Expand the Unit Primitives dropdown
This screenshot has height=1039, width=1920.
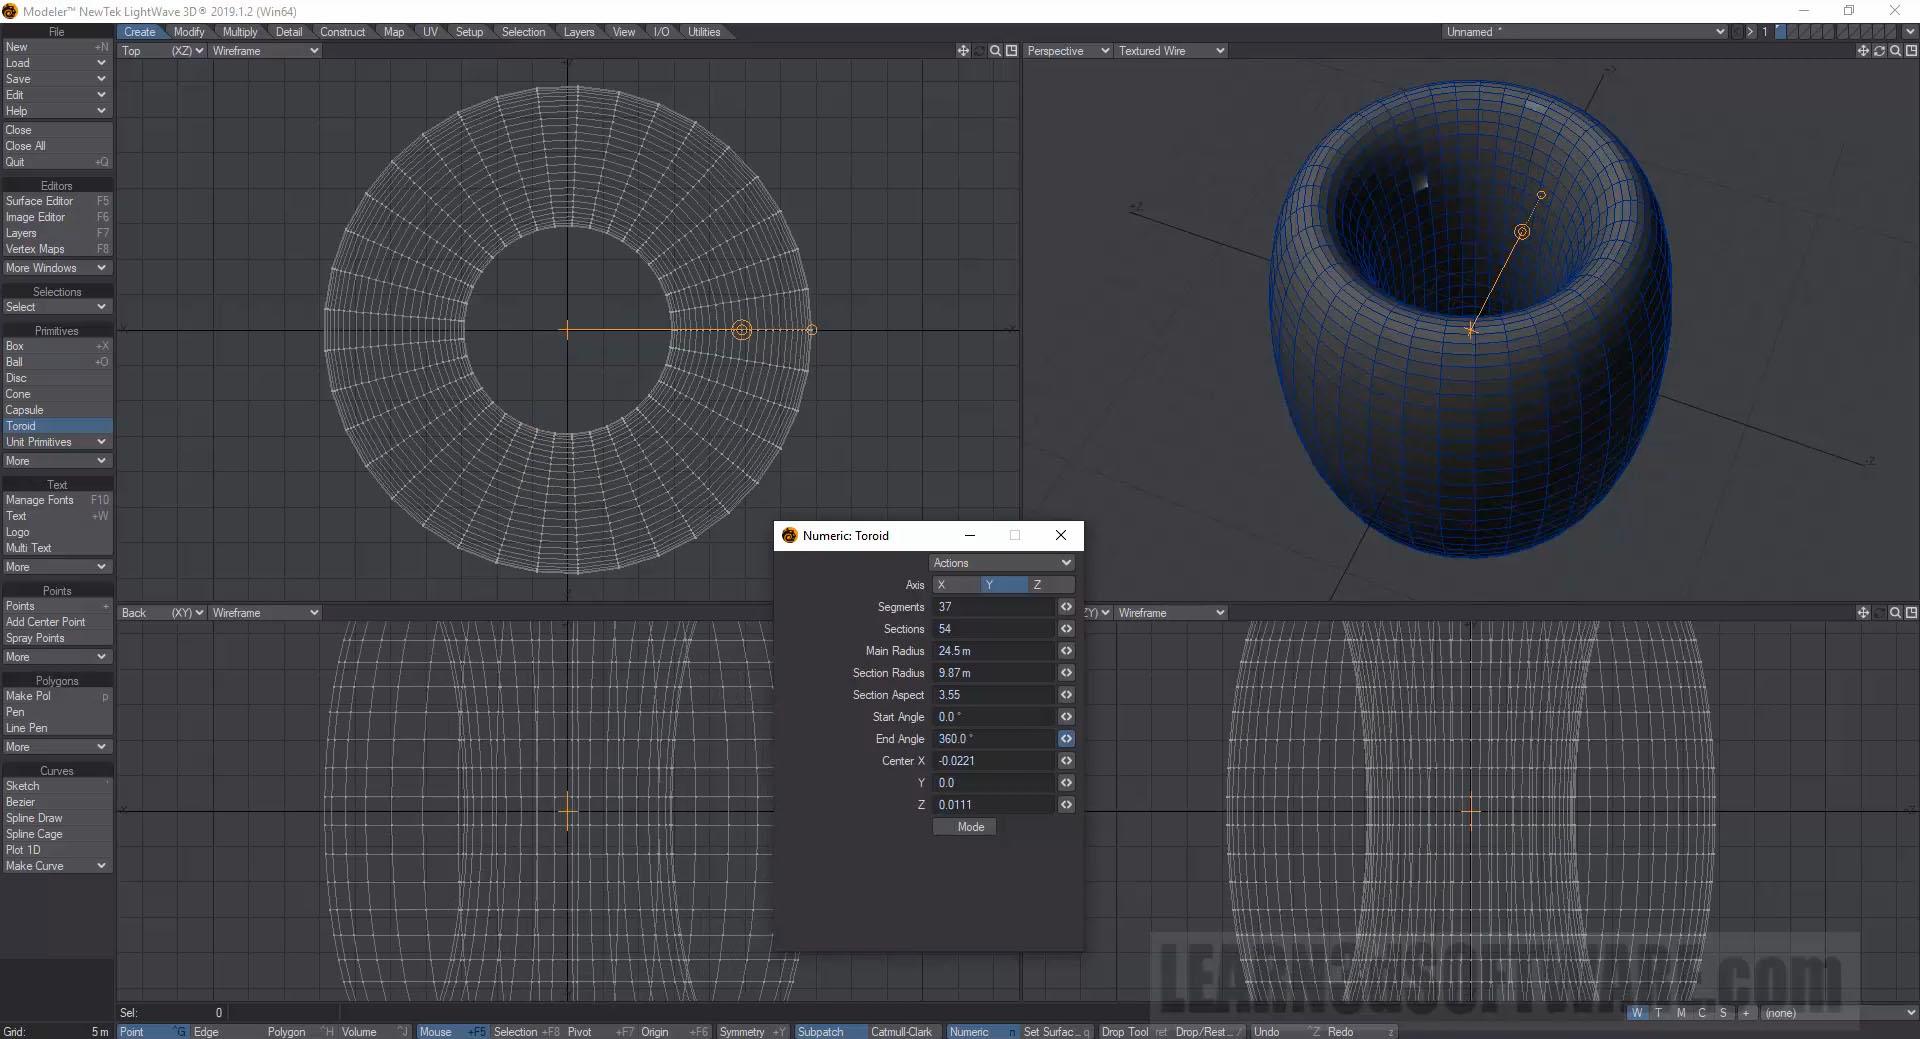(x=56, y=442)
